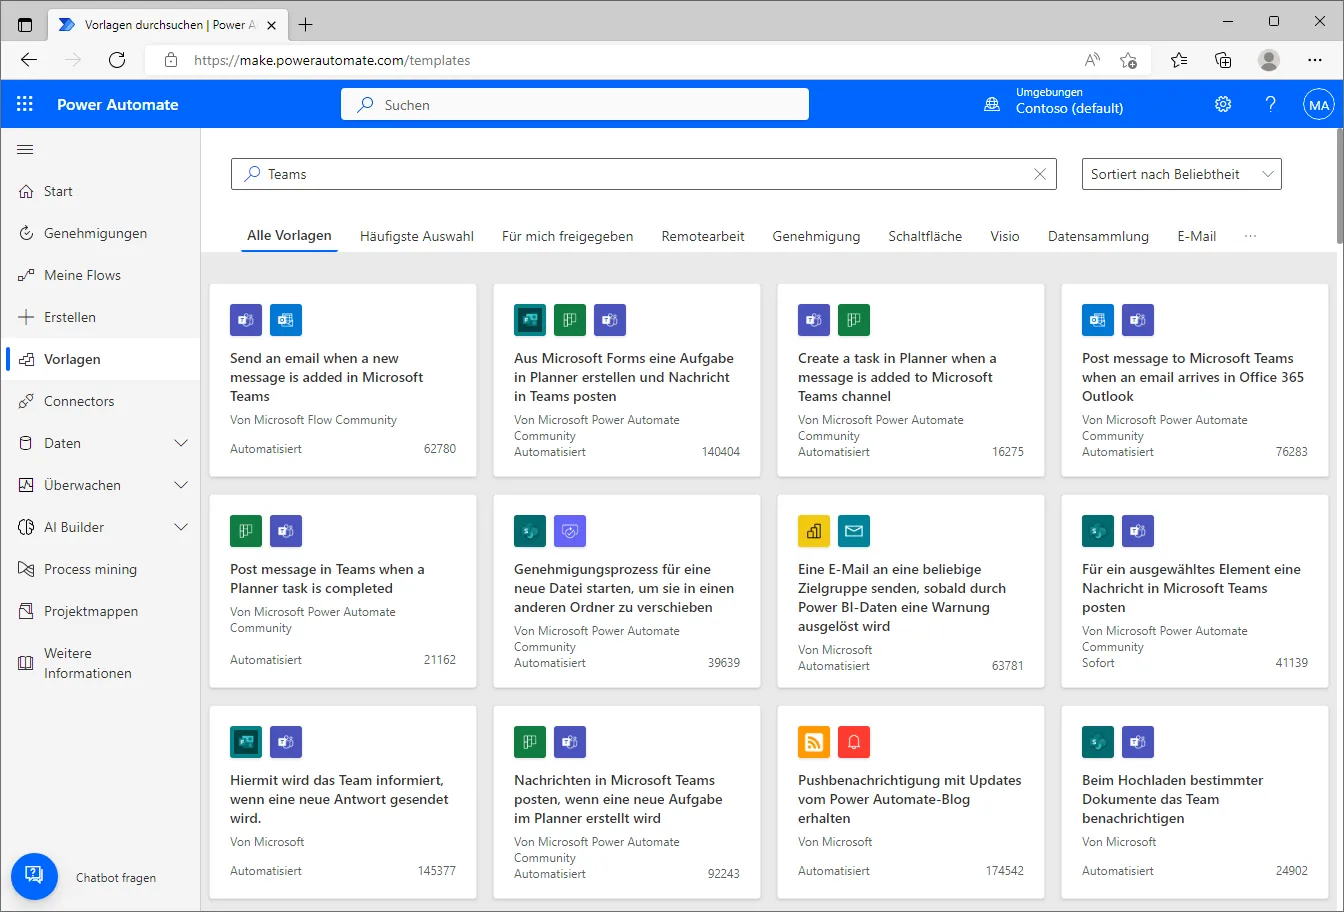1344x912 pixels.
Task: Switch to the Visio tab
Action: (x=1005, y=236)
